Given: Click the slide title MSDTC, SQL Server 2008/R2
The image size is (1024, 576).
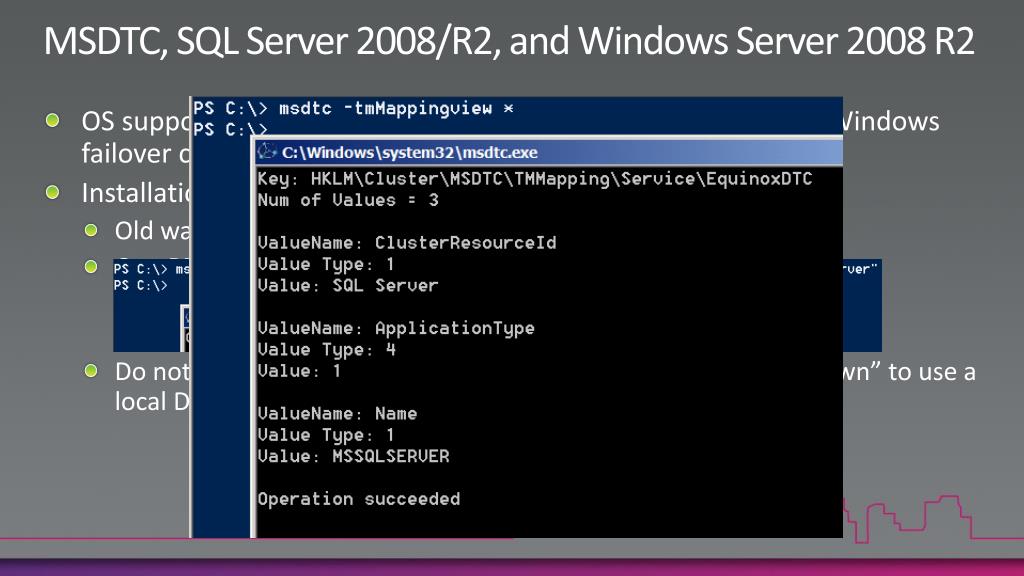Looking at the screenshot, I should (509, 40).
